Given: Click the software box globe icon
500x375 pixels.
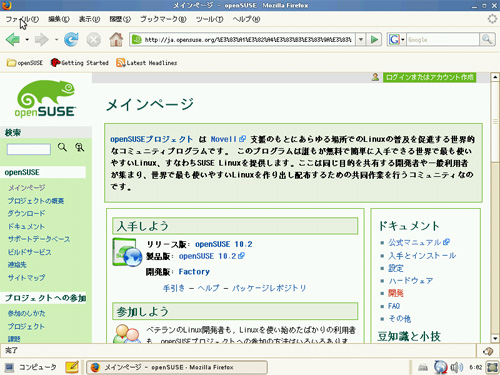Looking at the screenshot, I should pyautogui.click(x=127, y=253).
